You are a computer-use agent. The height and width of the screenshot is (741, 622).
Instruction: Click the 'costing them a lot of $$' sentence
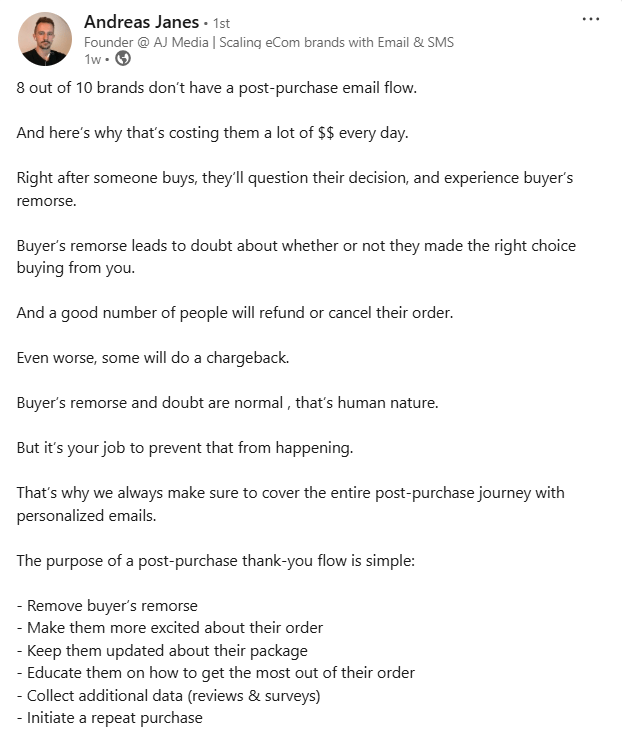pyautogui.click(x=212, y=133)
